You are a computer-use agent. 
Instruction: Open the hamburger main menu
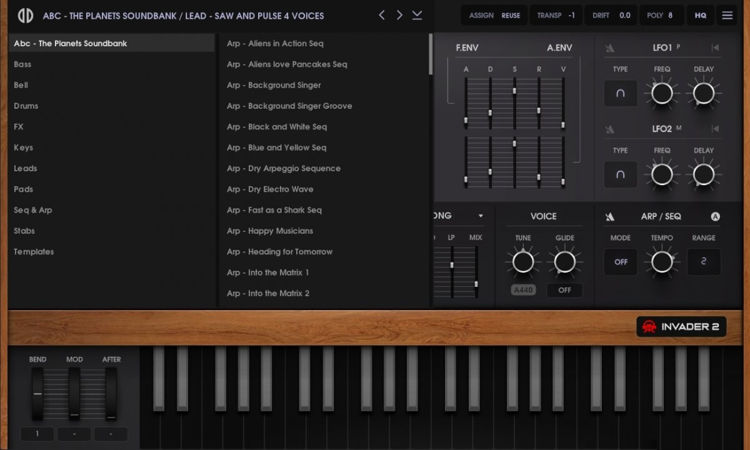tap(727, 15)
